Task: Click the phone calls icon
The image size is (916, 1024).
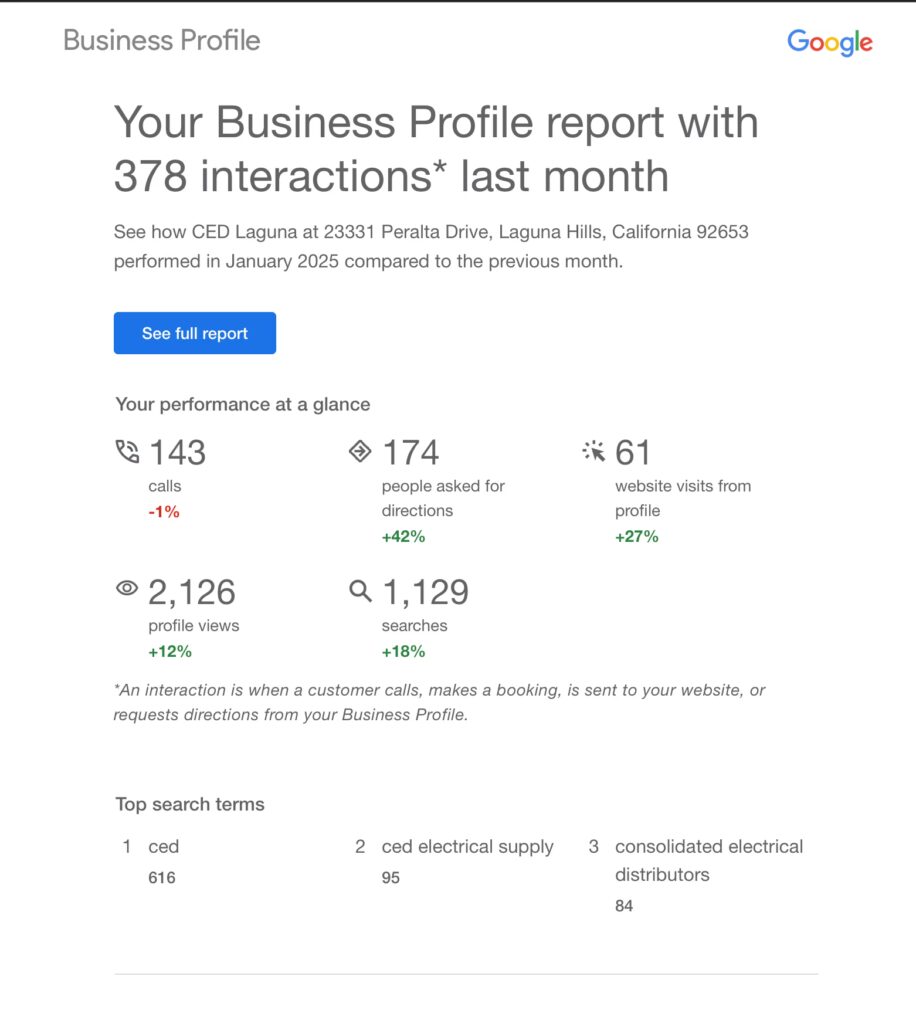Action: (x=127, y=451)
